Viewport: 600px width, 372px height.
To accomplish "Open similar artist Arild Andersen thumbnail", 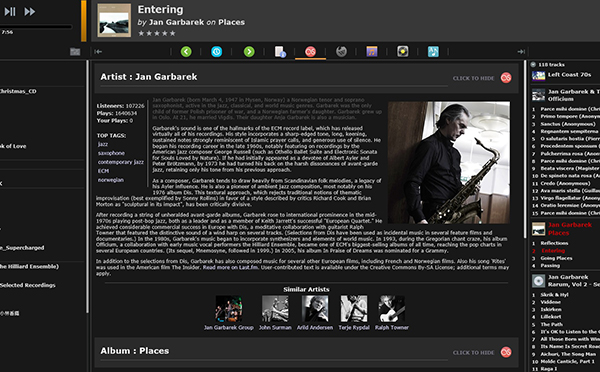I will (315, 308).
